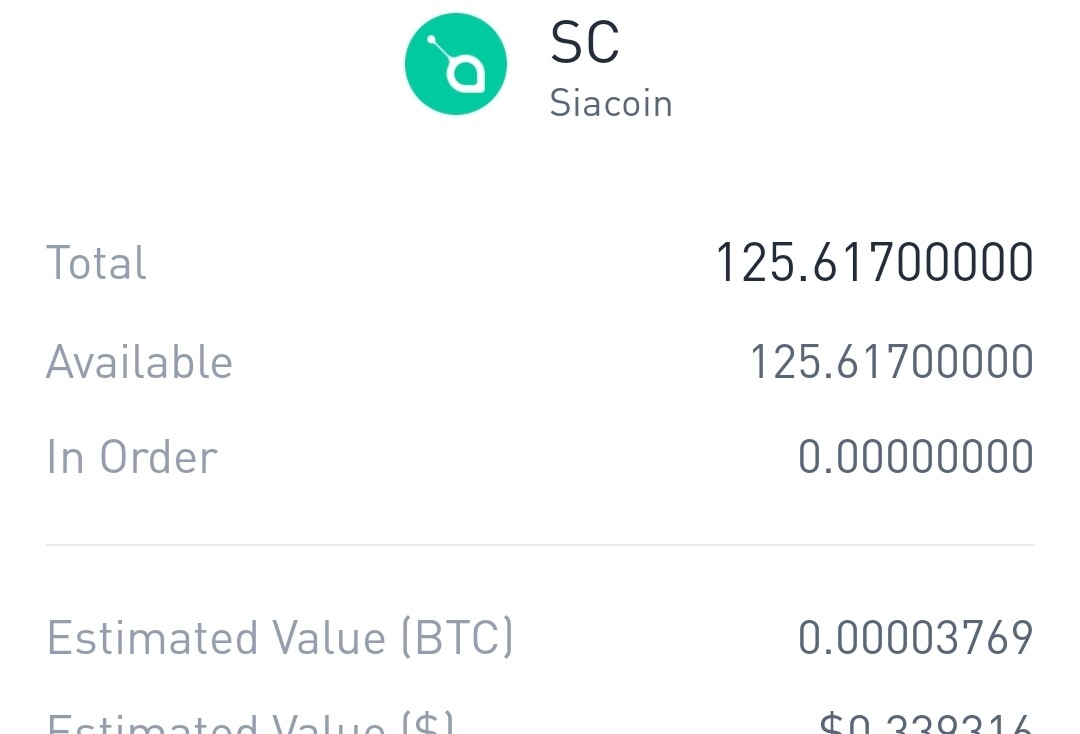Screen dimensions: 1080x734
Task: Select the In Order 0.00000000 value
Action: click(x=915, y=457)
